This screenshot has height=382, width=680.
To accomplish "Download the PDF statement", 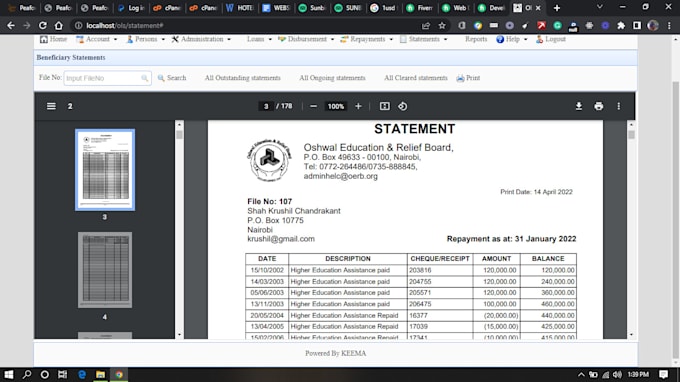I will (579, 106).
